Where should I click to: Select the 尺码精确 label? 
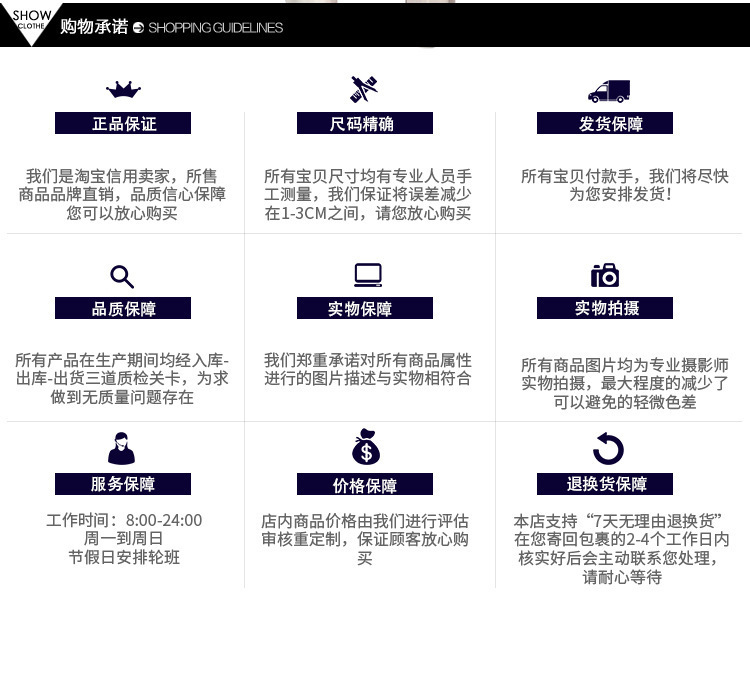(364, 123)
